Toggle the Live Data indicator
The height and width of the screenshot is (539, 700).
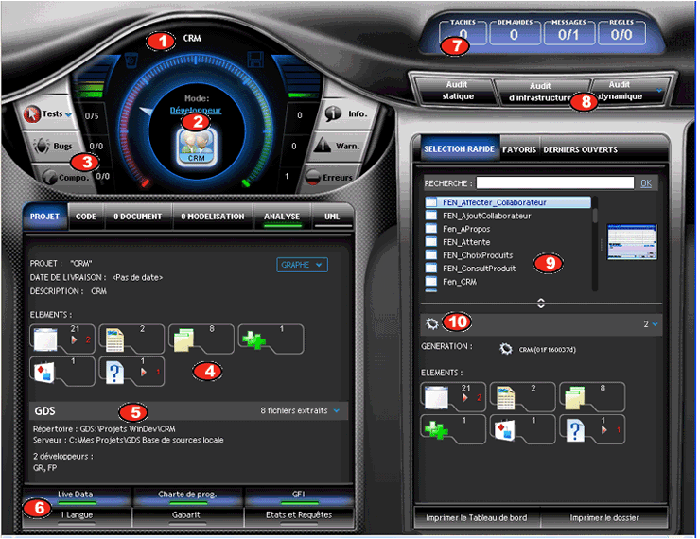(75, 495)
